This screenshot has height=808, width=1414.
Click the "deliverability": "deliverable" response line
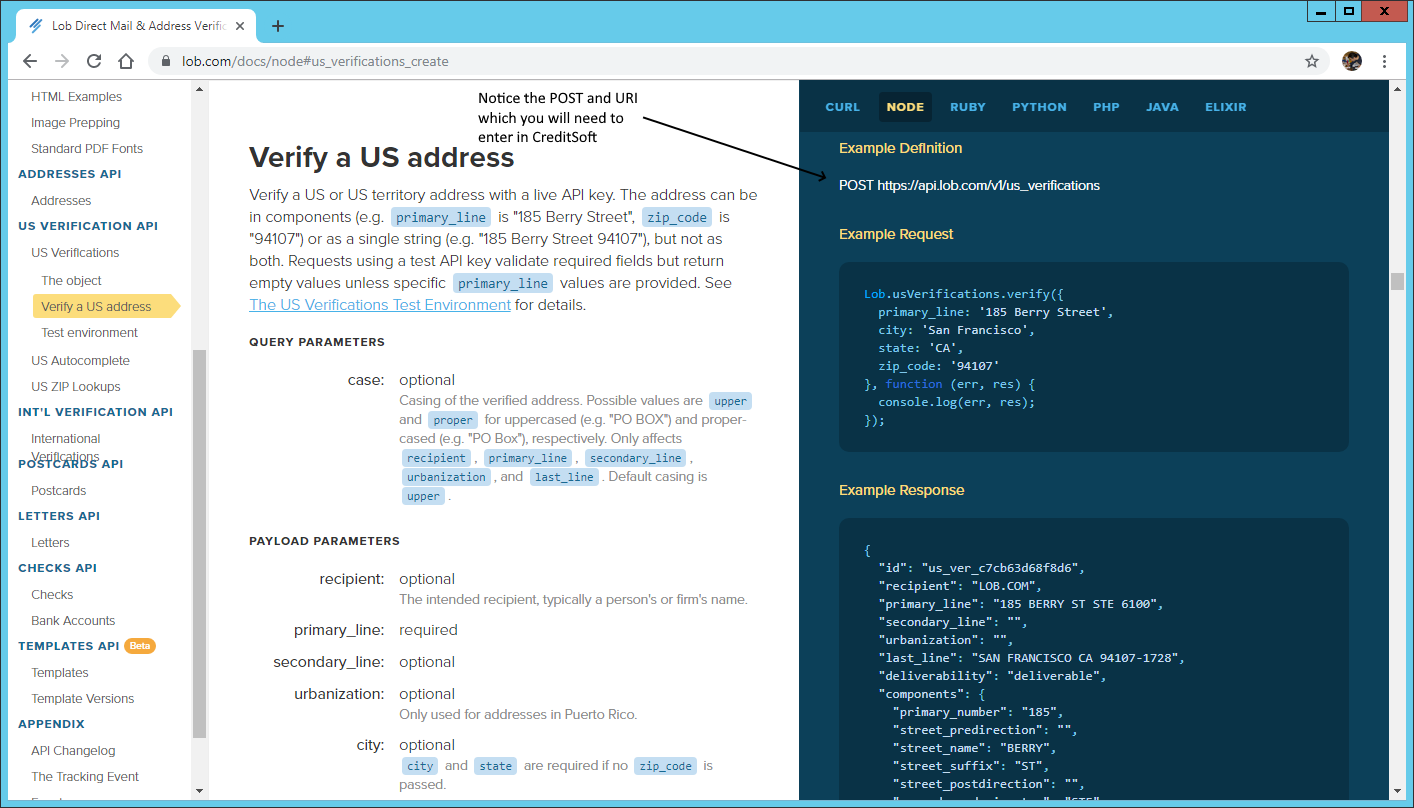(992, 676)
